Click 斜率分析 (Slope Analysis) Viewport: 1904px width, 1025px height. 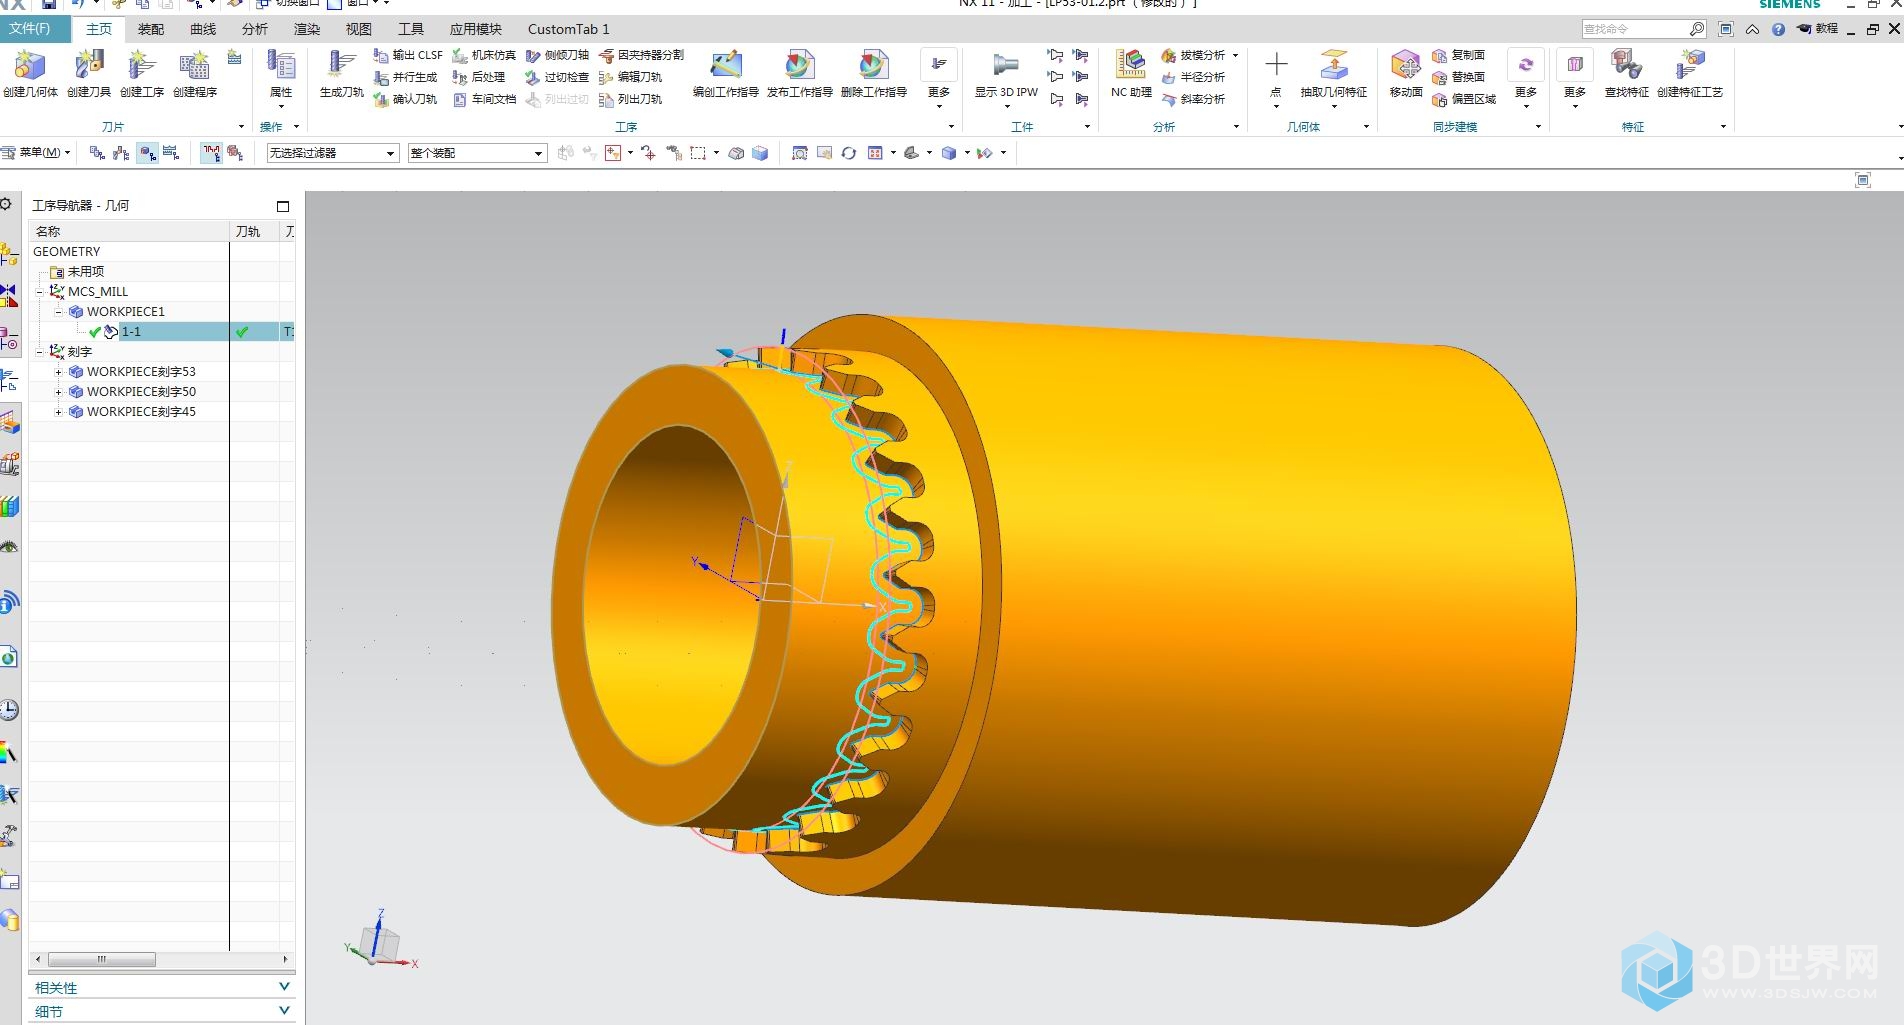[1193, 99]
